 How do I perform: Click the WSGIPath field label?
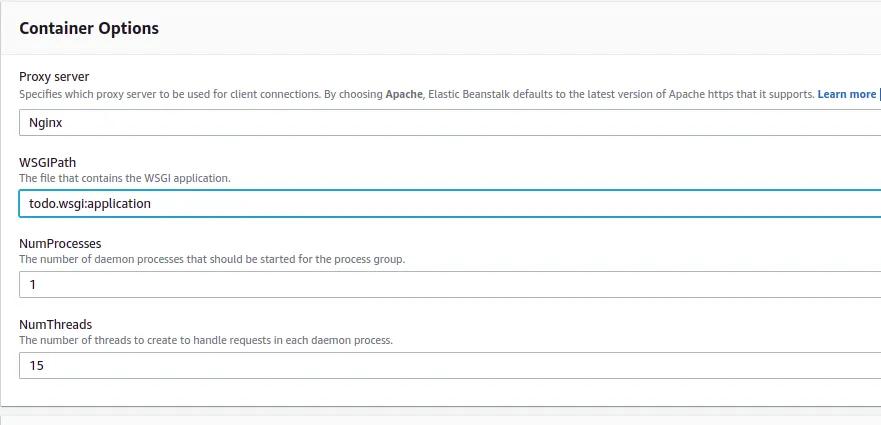48,161
